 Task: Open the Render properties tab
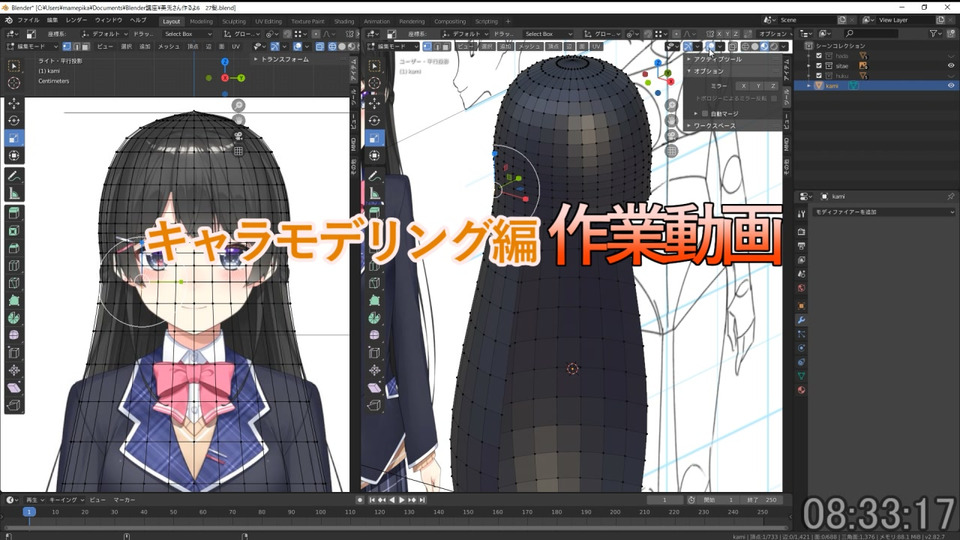click(801, 231)
